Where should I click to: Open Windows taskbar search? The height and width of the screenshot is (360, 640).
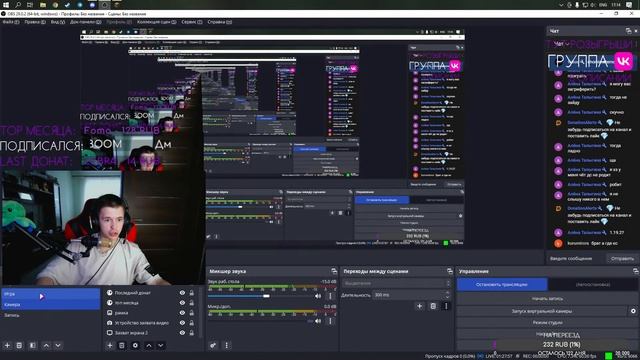(18, 5)
